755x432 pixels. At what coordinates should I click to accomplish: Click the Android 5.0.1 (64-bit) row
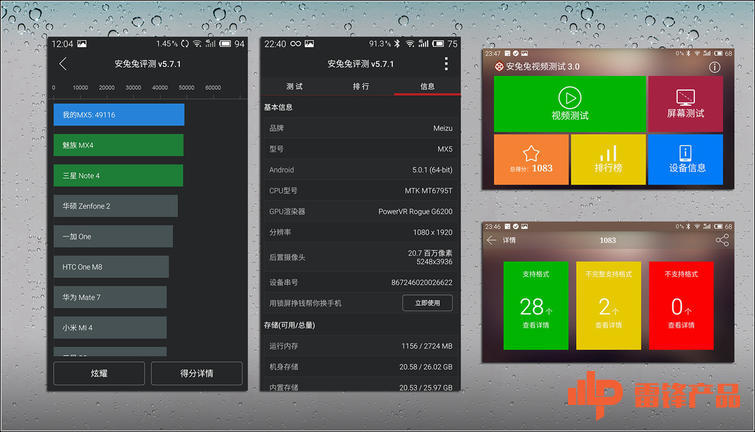click(360, 170)
